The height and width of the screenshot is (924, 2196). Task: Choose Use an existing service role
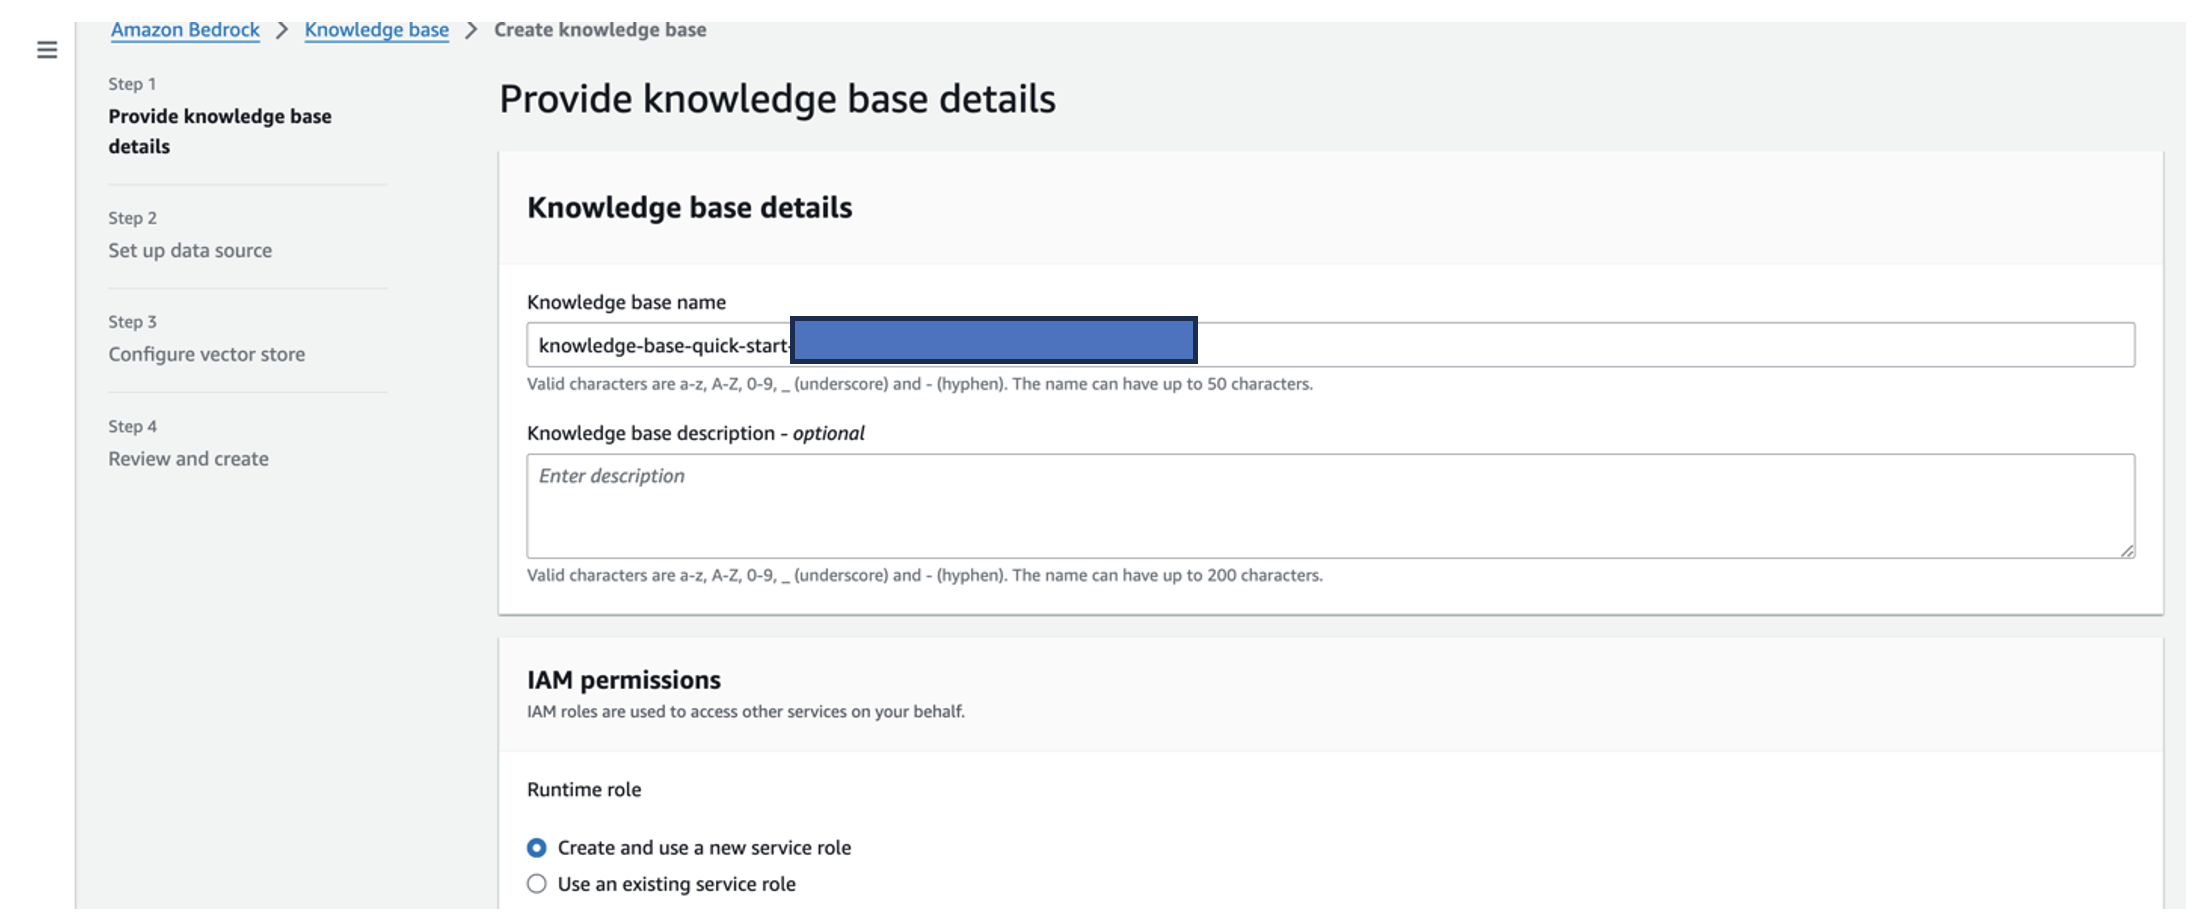coord(537,884)
